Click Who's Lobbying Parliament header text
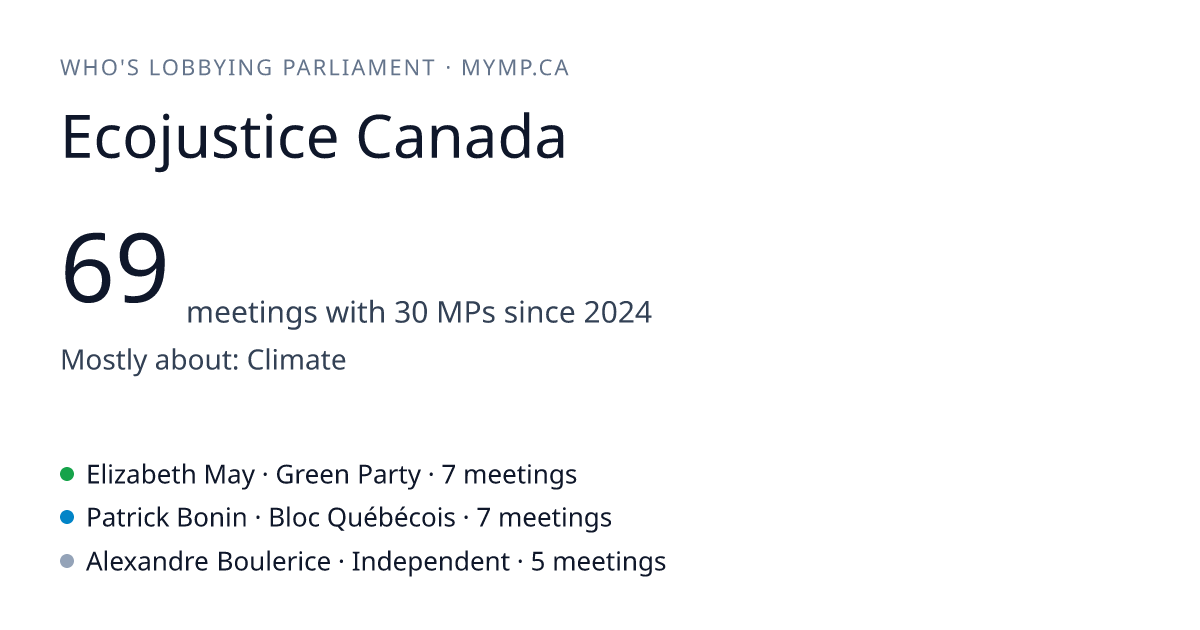1200x630 pixels. [248, 68]
